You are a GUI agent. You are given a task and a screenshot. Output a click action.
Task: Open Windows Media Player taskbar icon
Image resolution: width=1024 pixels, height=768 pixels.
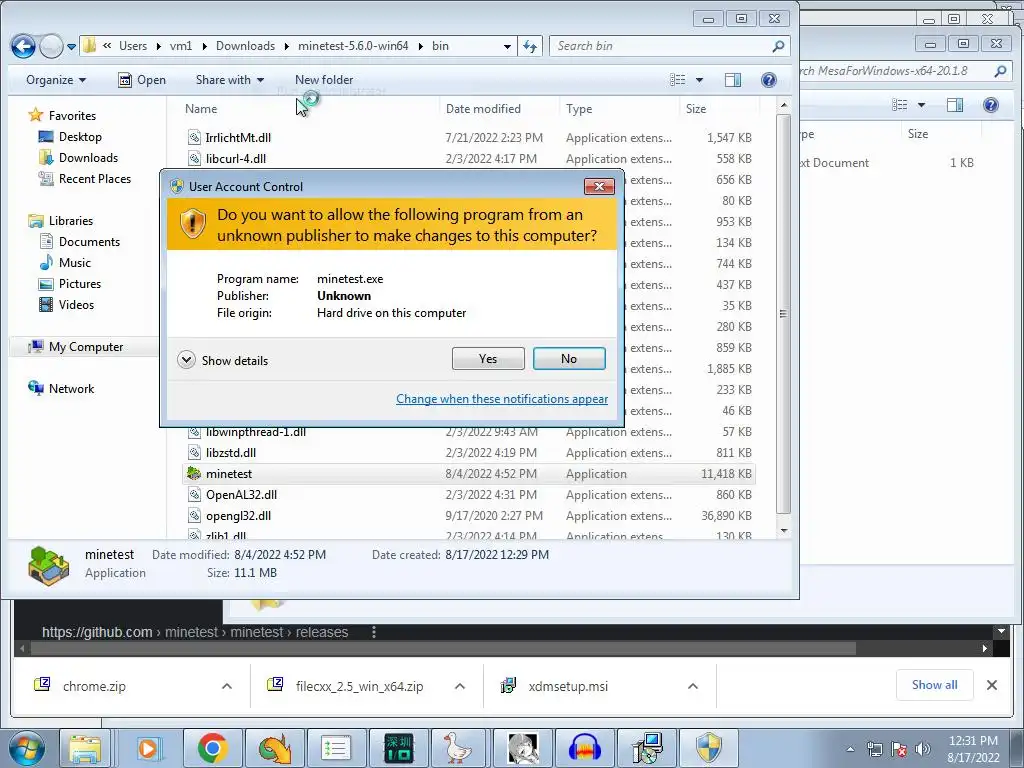148,748
